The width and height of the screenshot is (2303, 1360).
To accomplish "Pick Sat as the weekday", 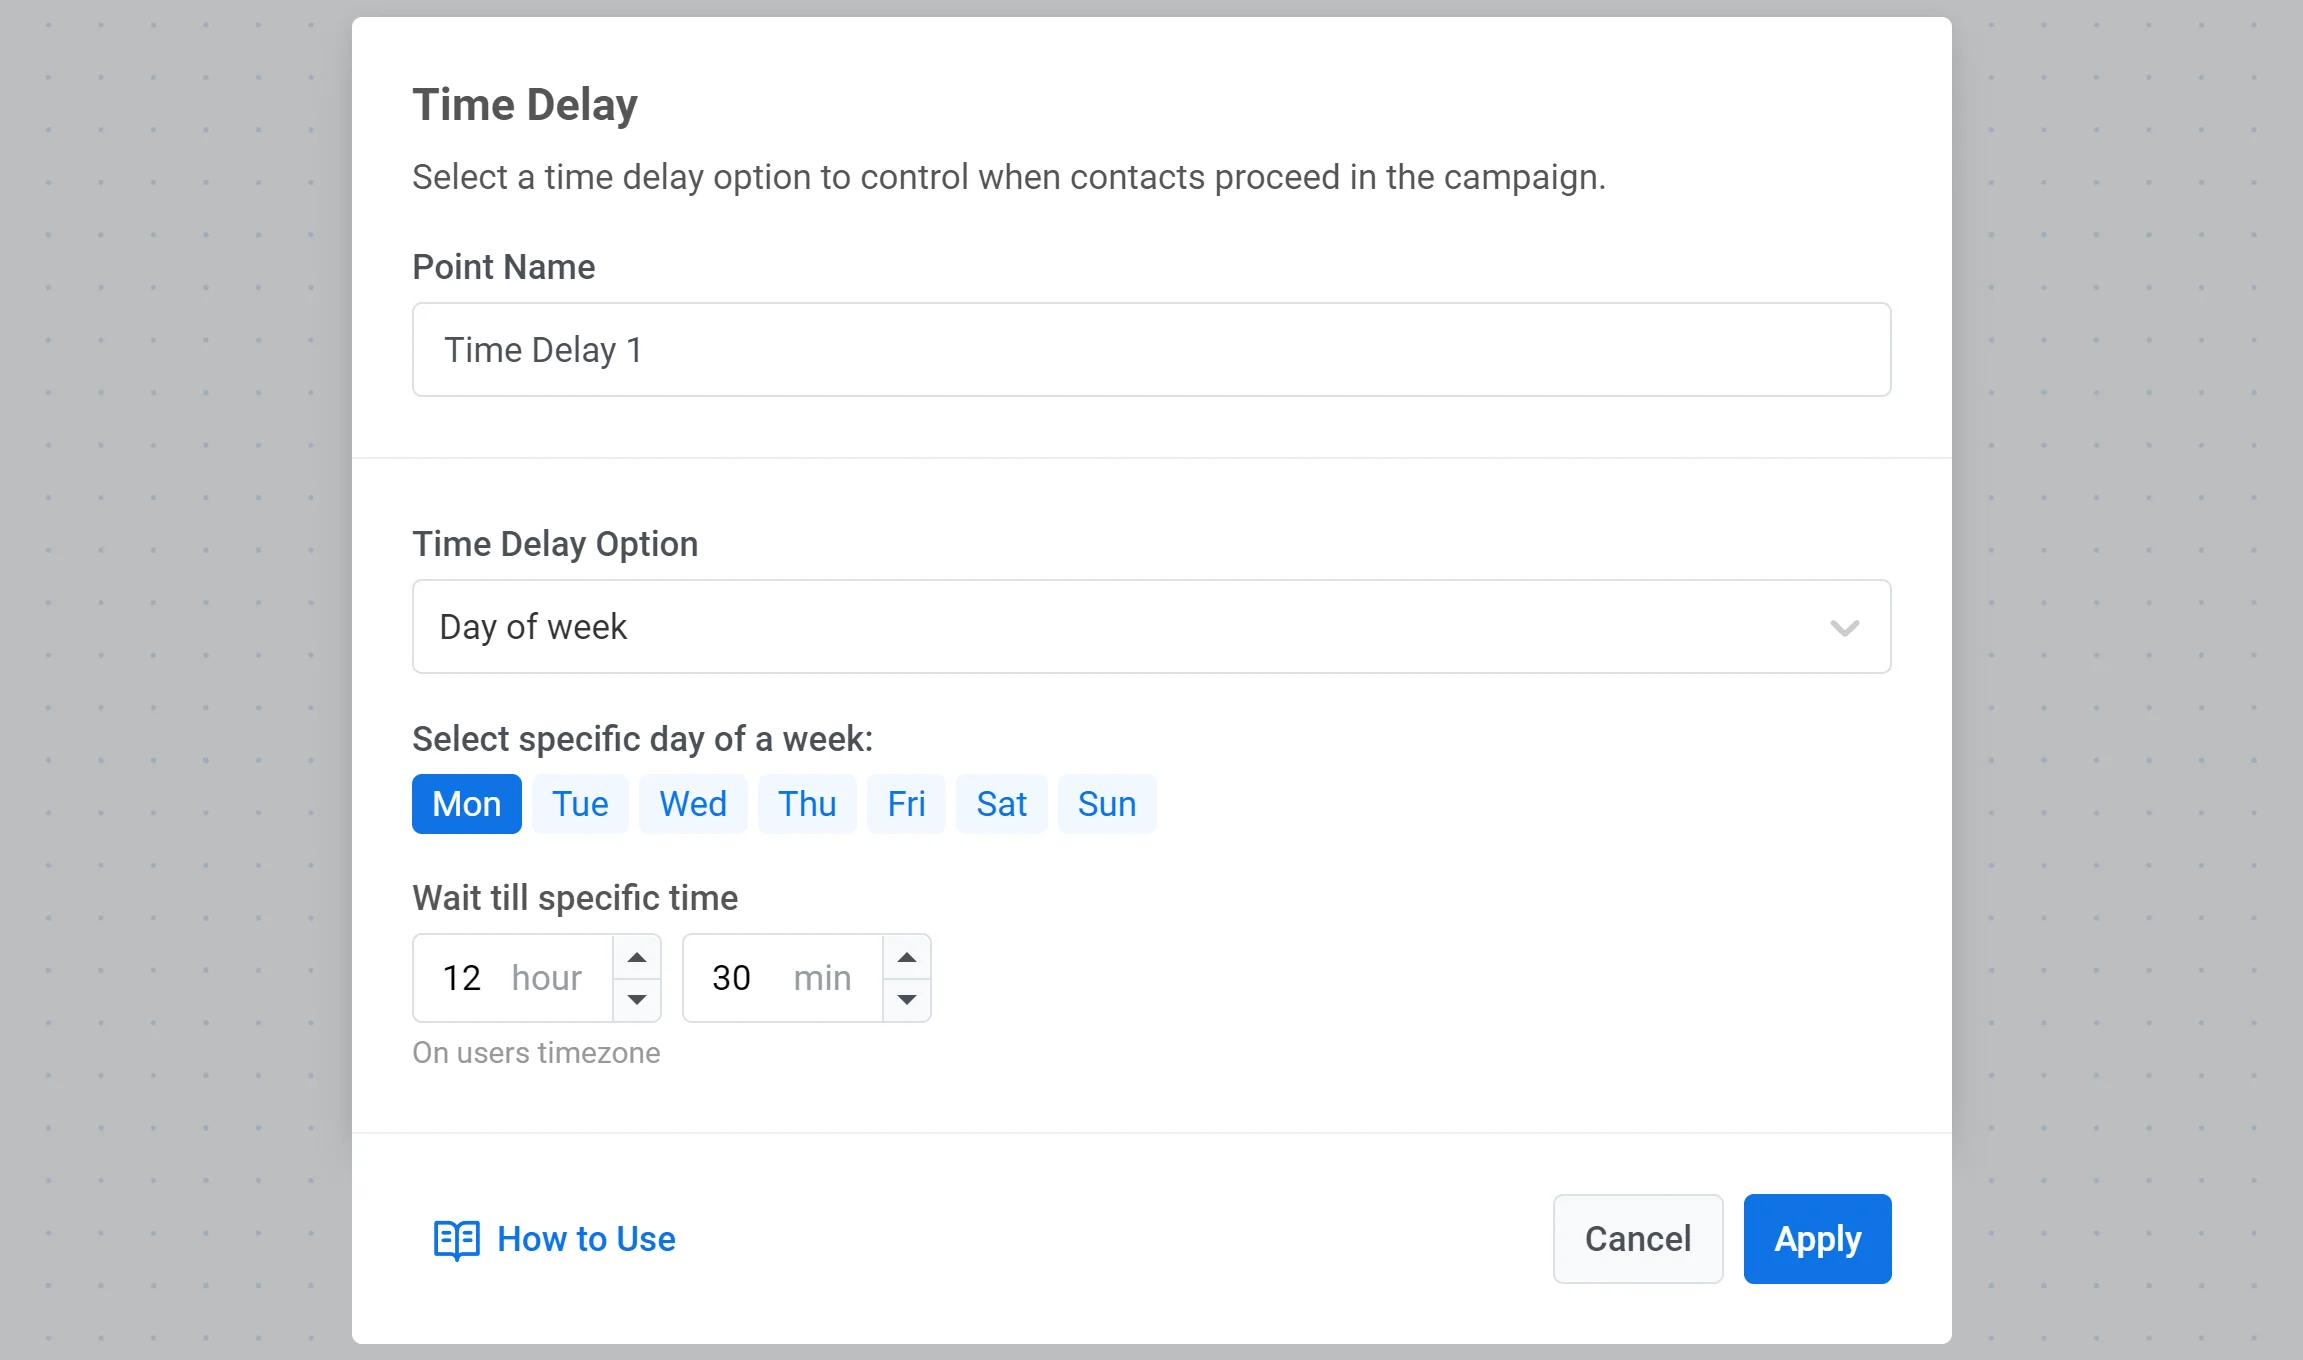I will 1001,804.
